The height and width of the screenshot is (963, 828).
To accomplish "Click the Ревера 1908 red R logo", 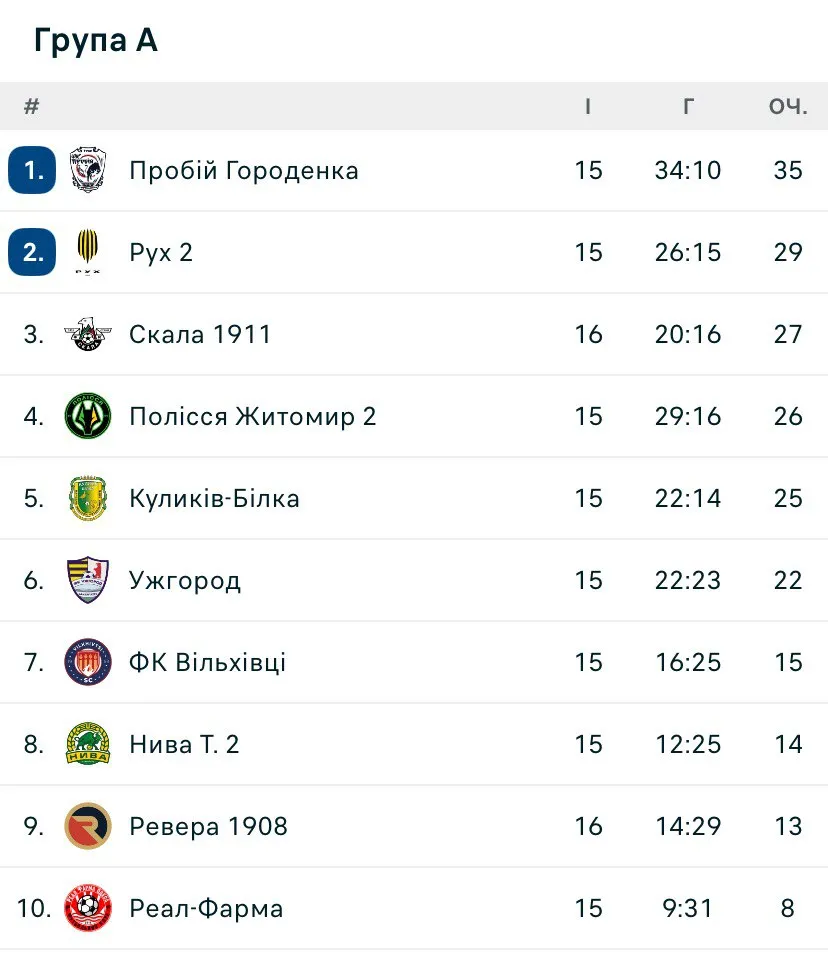I will [88, 826].
